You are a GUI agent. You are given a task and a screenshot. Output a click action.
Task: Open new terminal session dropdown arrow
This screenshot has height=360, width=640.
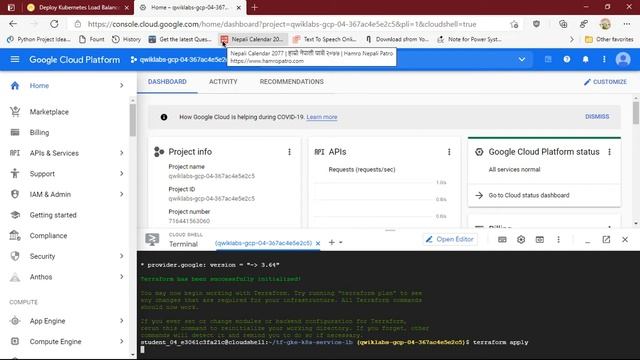pyautogui.click(x=341, y=242)
